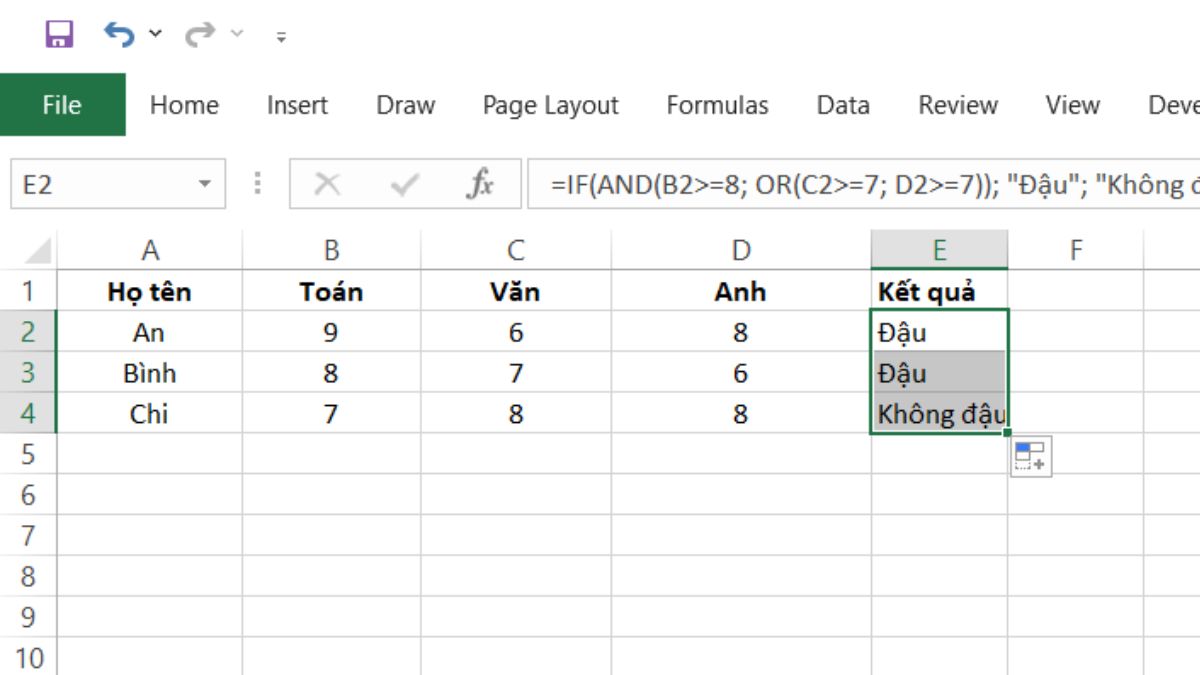Viewport: 1200px width, 675px height.
Task: Open the Page Layout tab
Action: (x=551, y=105)
